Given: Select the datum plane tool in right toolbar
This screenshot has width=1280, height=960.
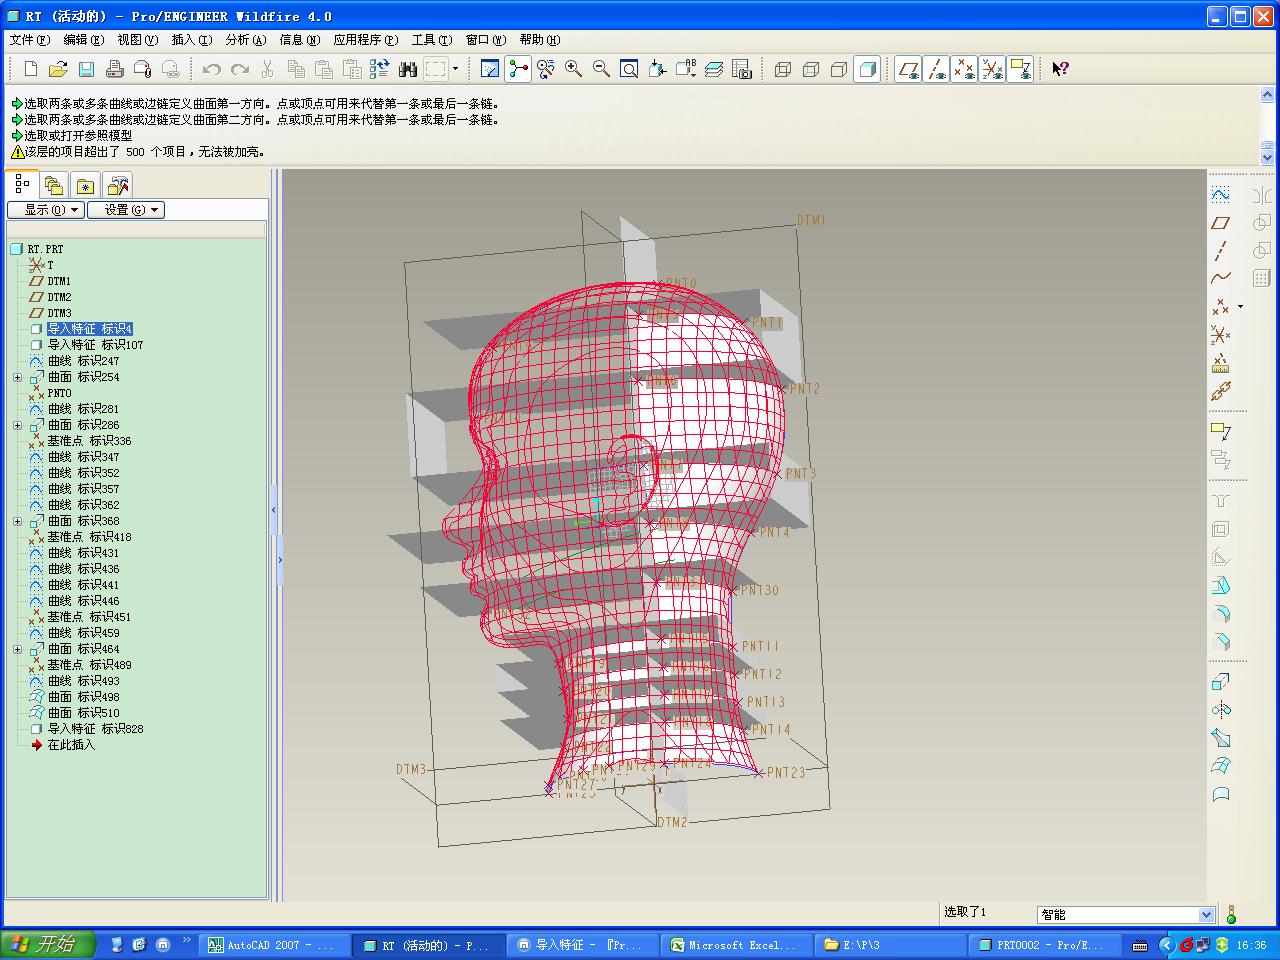Looking at the screenshot, I should coord(1220,223).
